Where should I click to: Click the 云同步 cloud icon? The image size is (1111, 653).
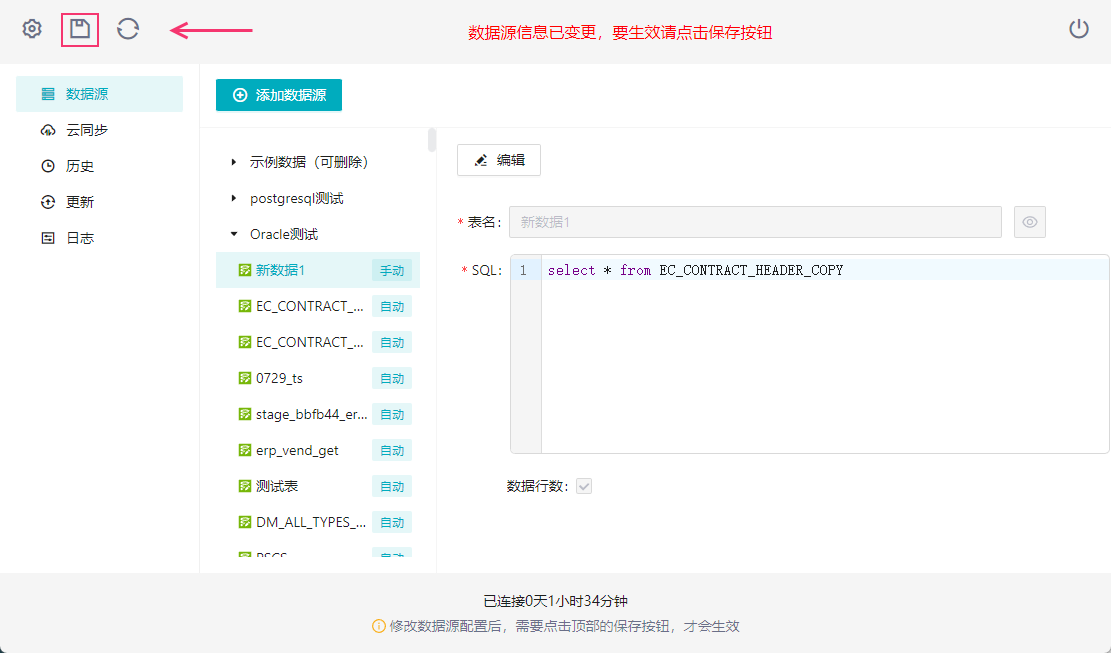click(x=48, y=130)
